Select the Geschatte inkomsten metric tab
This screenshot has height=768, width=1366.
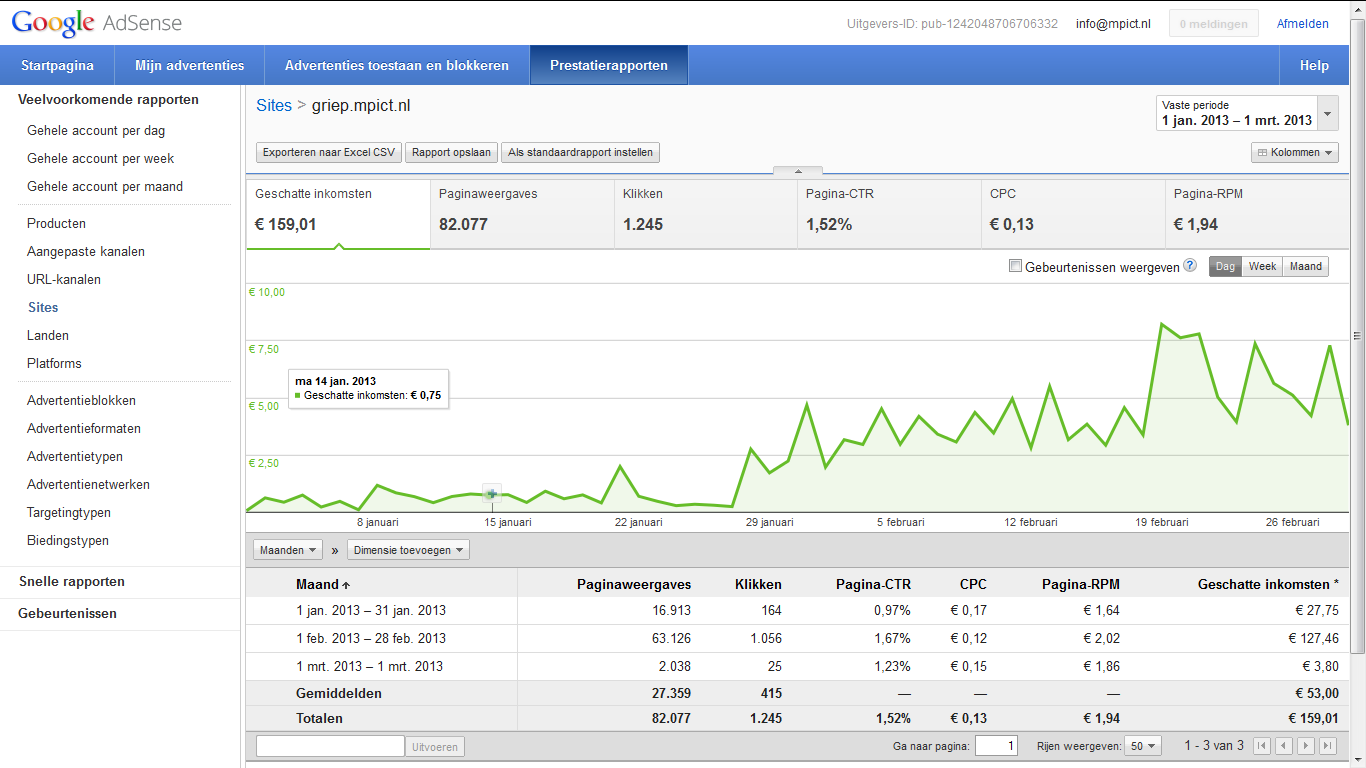338,213
